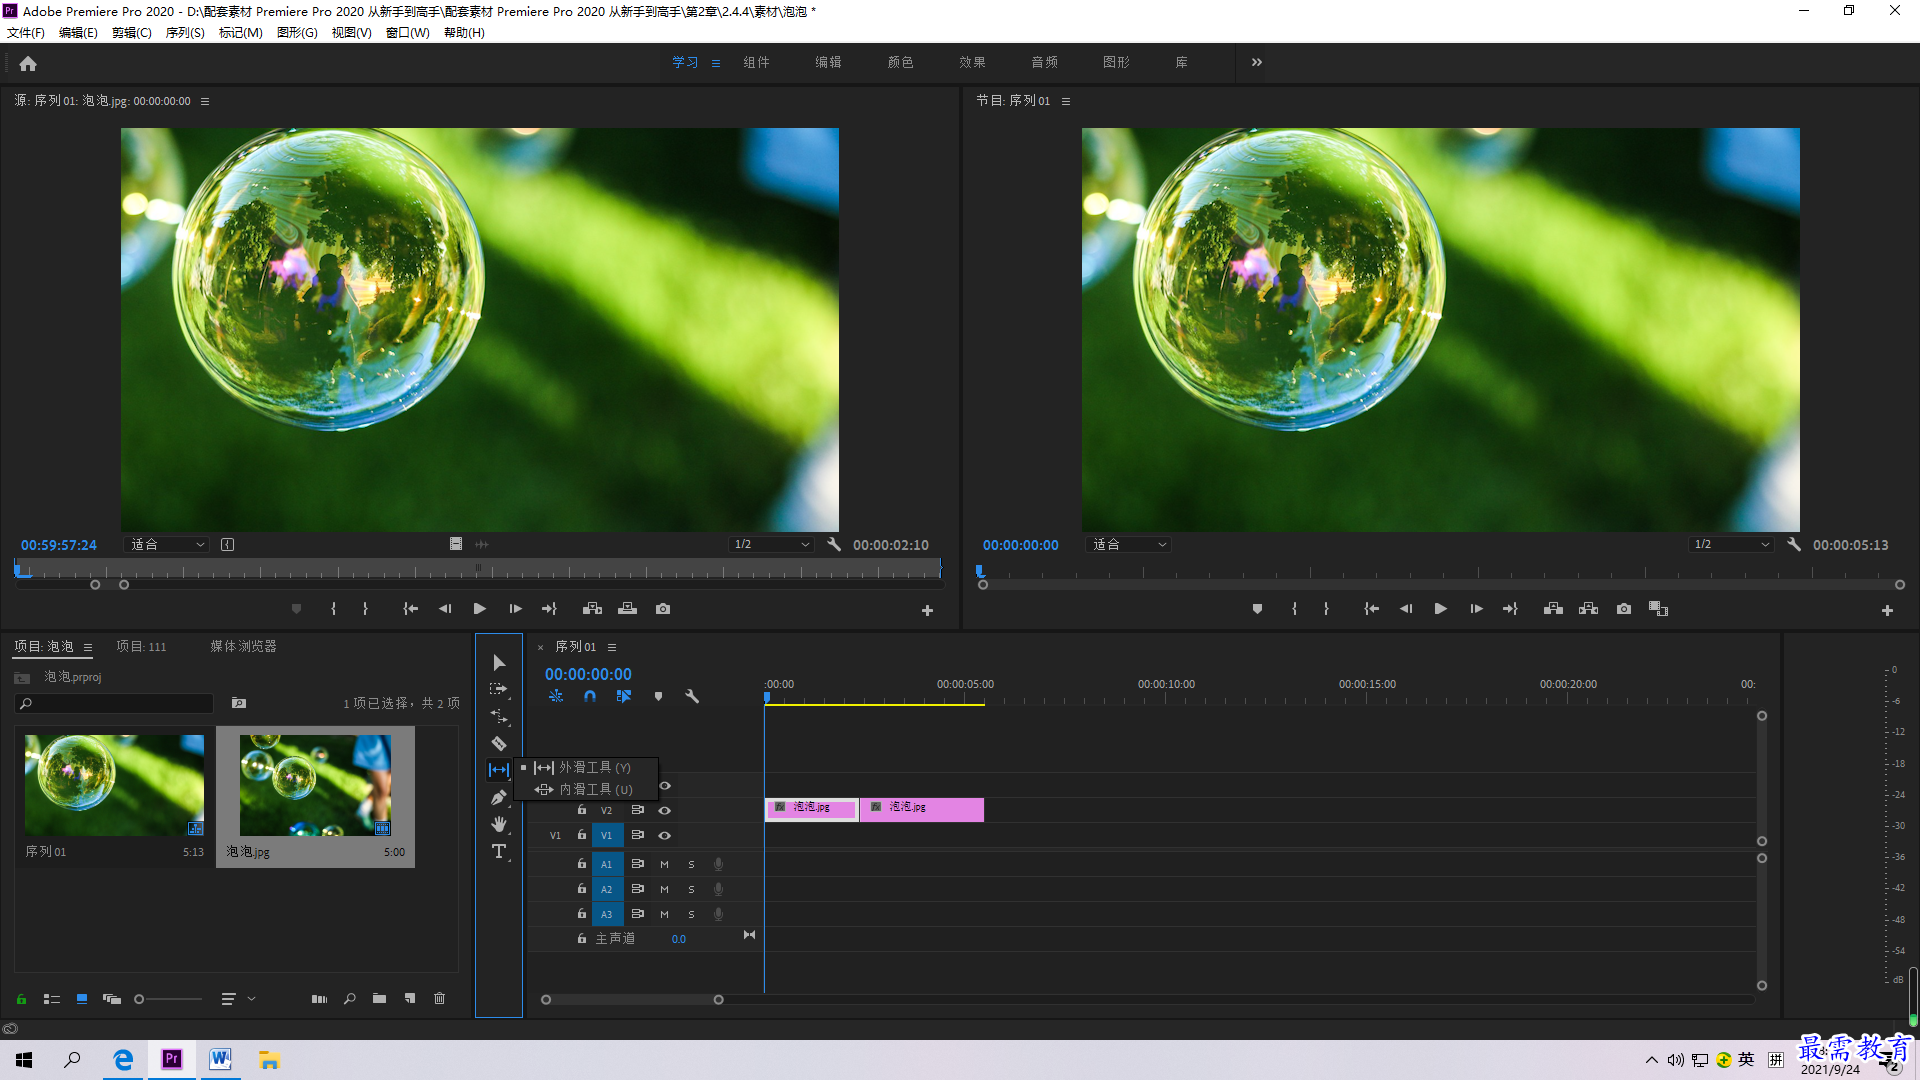The width and height of the screenshot is (1920, 1080).
Task: Open timeline display settings wrench
Action: [x=692, y=697]
